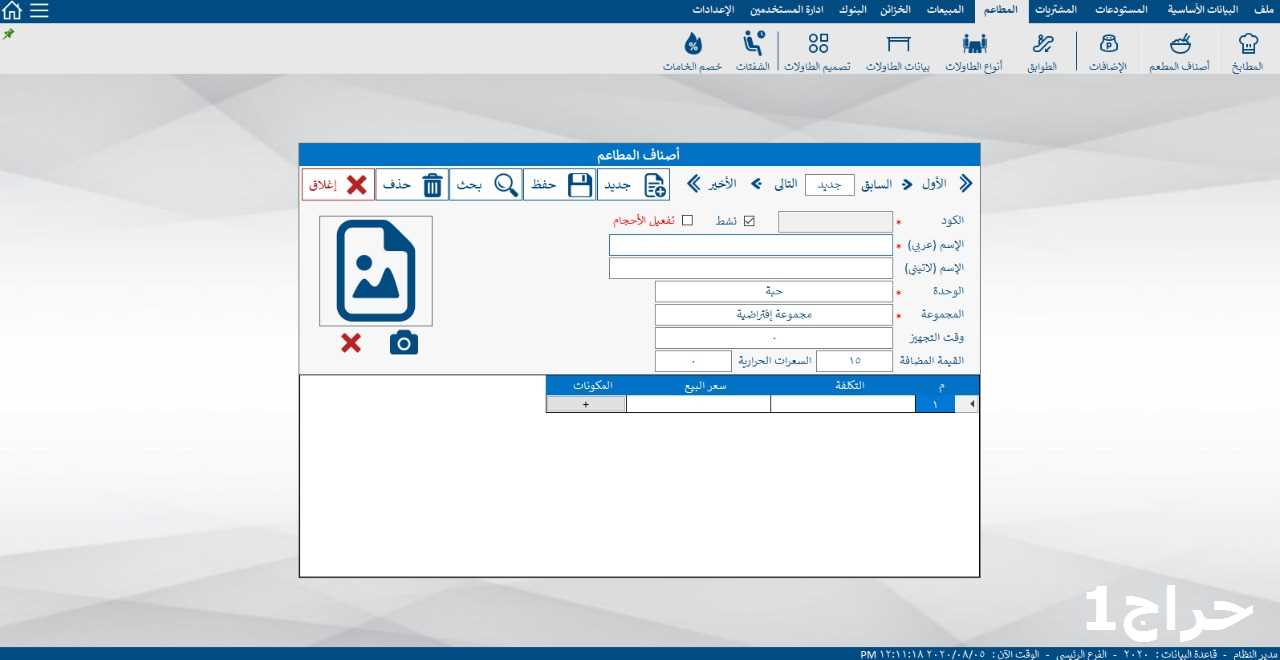Open أصناف المطعم (Restaurant Items) bowl icon
The height and width of the screenshot is (660, 1280).
point(1180,44)
